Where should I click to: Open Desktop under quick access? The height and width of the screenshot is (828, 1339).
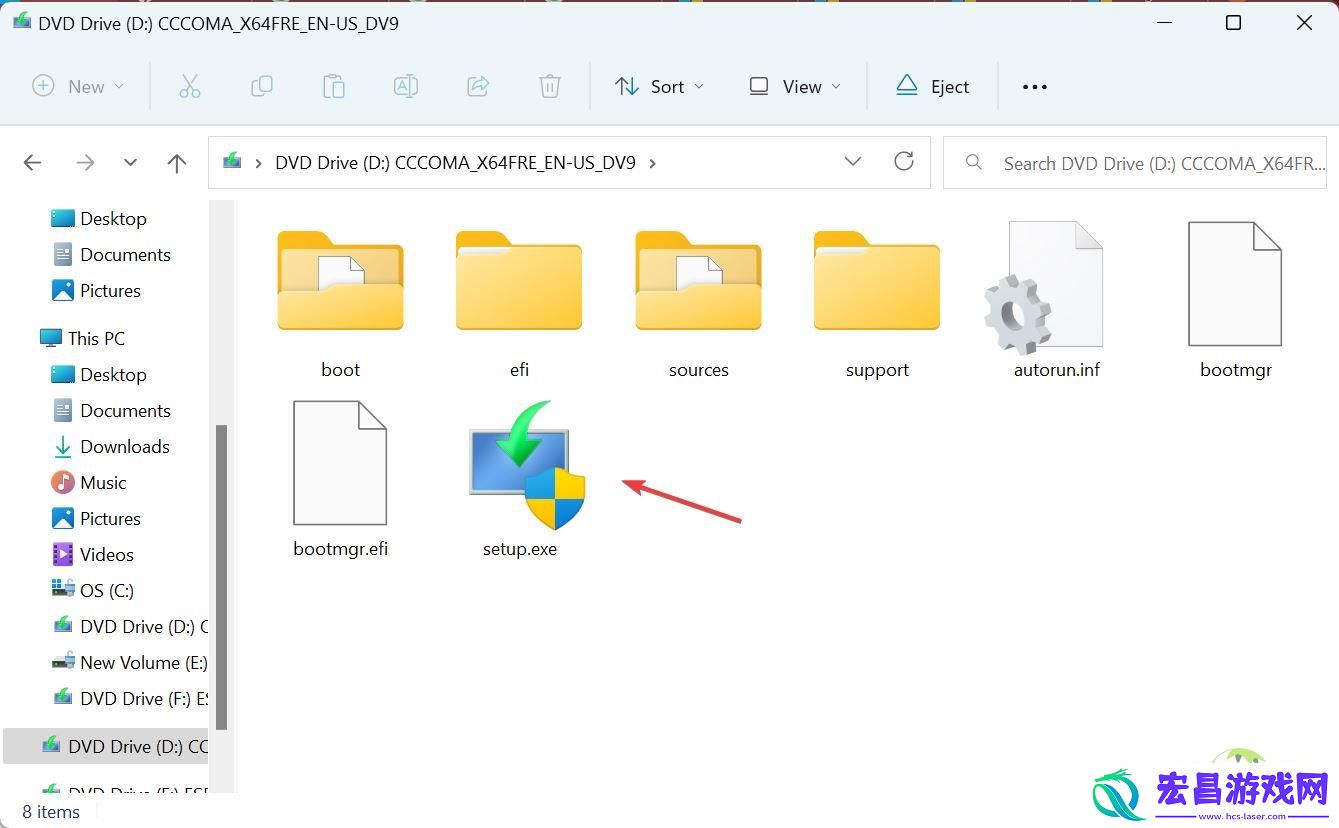point(98,218)
